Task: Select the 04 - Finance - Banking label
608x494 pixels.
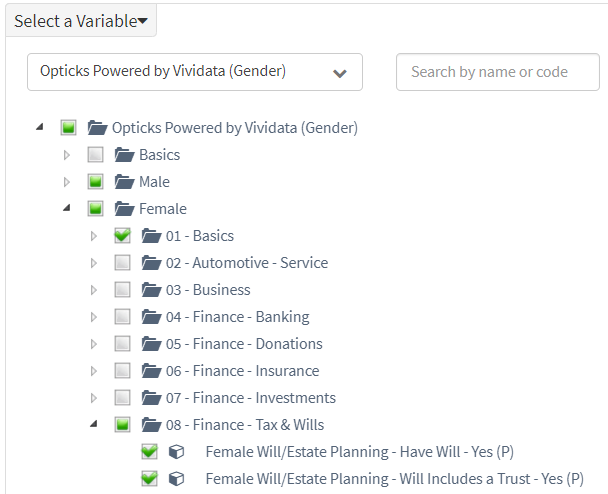Action: click(238, 317)
